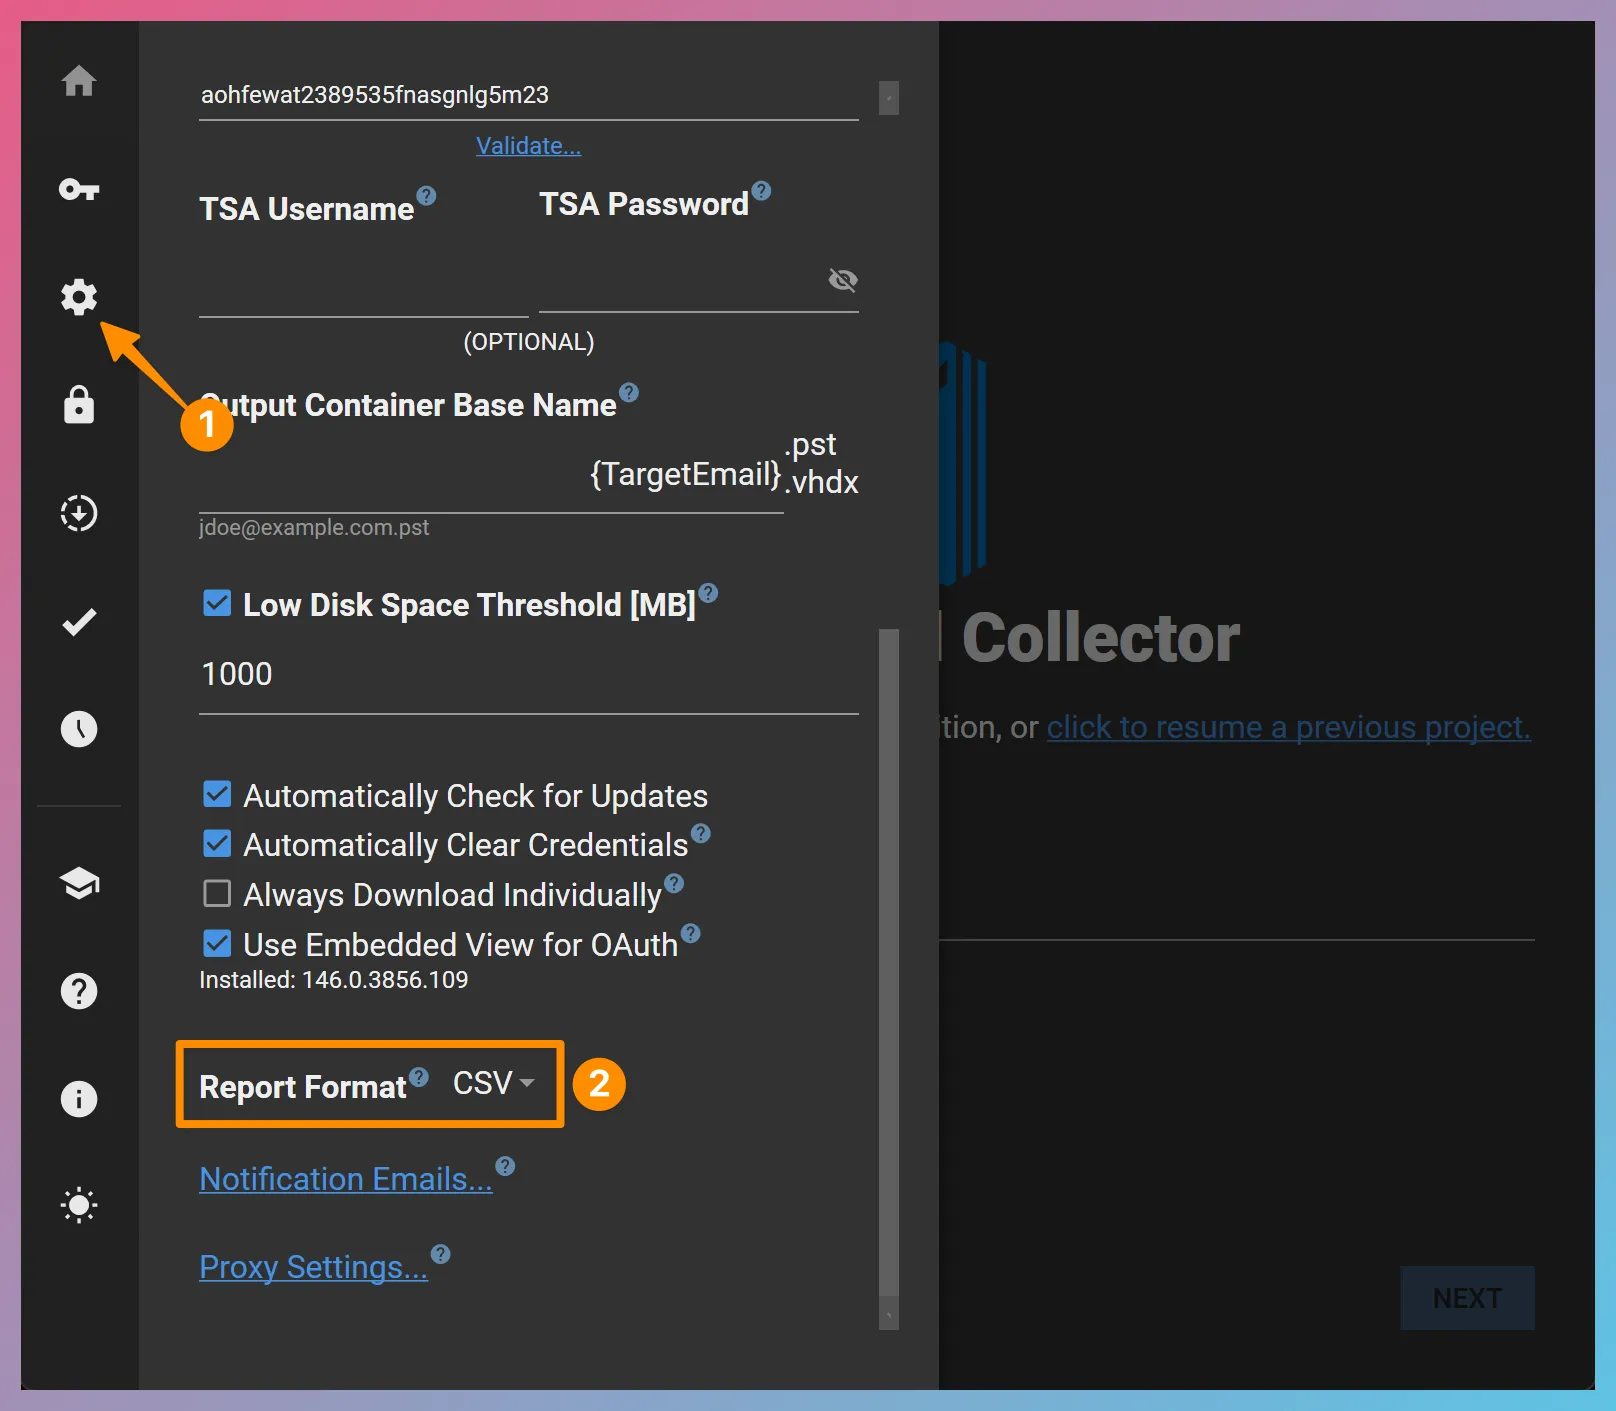Click the Low Disk Space value field

[x=528, y=675]
